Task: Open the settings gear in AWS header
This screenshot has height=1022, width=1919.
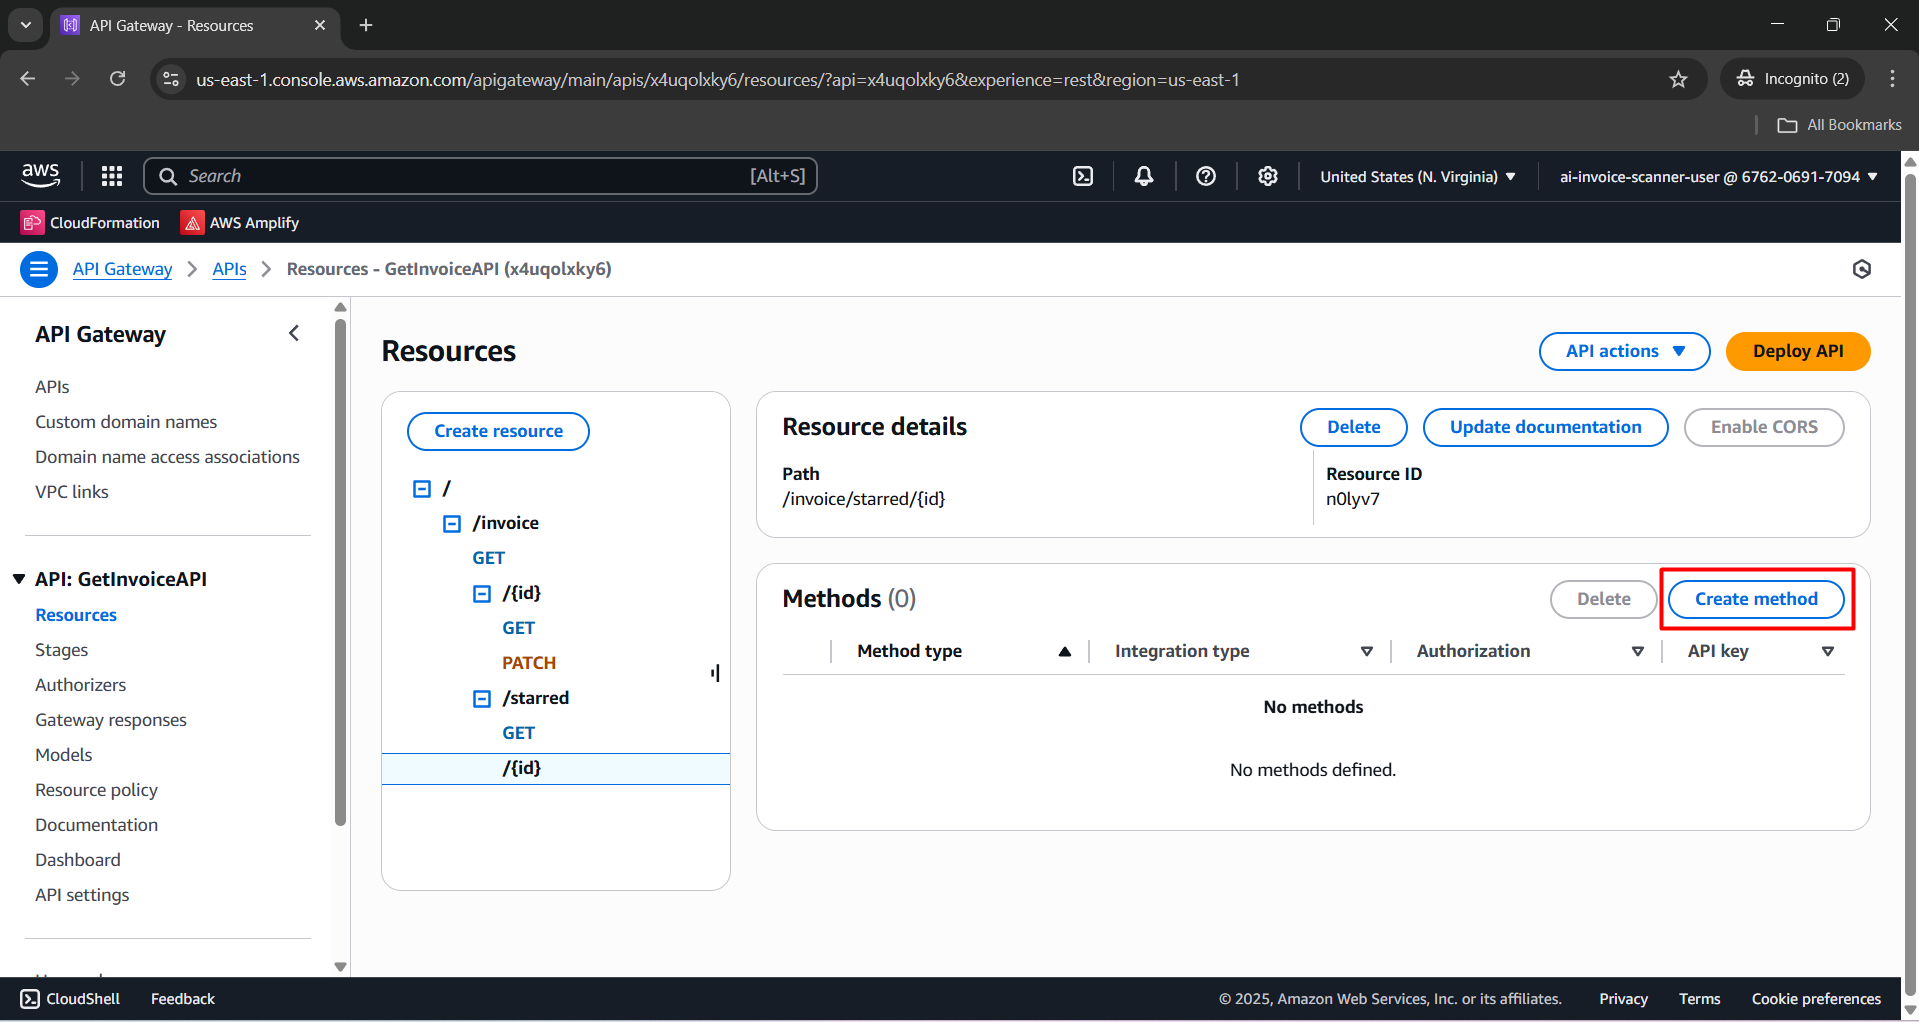Action: tap(1268, 176)
